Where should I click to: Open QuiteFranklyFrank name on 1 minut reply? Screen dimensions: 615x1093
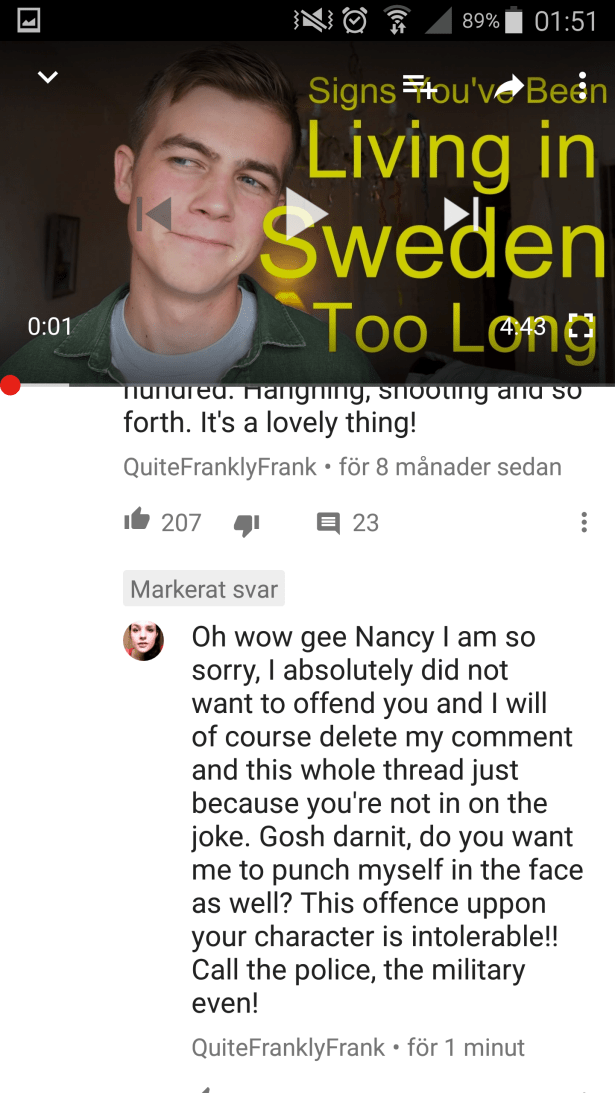288,1046
